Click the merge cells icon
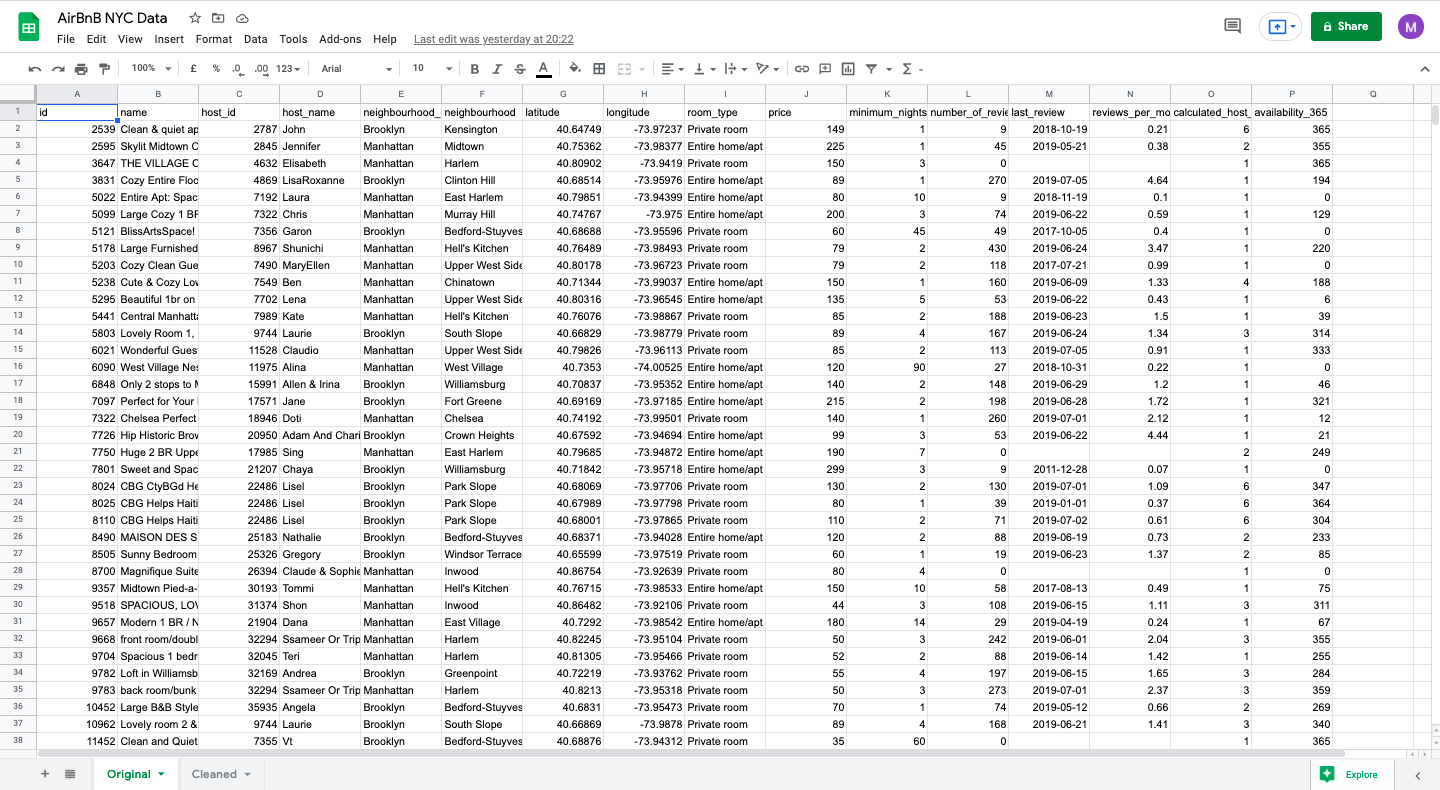Viewport: 1440px width, 790px height. point(624,69)
